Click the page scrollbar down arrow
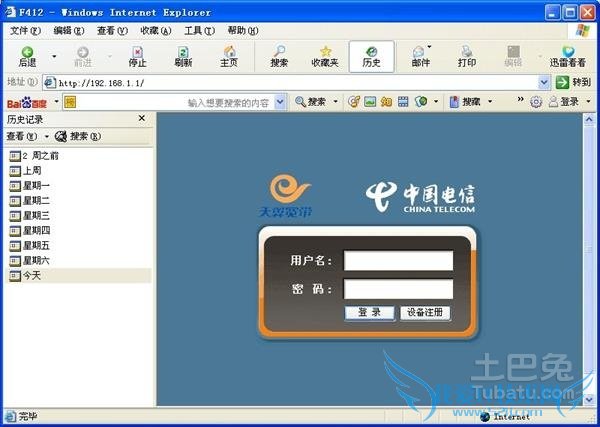Image resolution: width=600 pixels, height=427 pixels. (x=589, y=399)
